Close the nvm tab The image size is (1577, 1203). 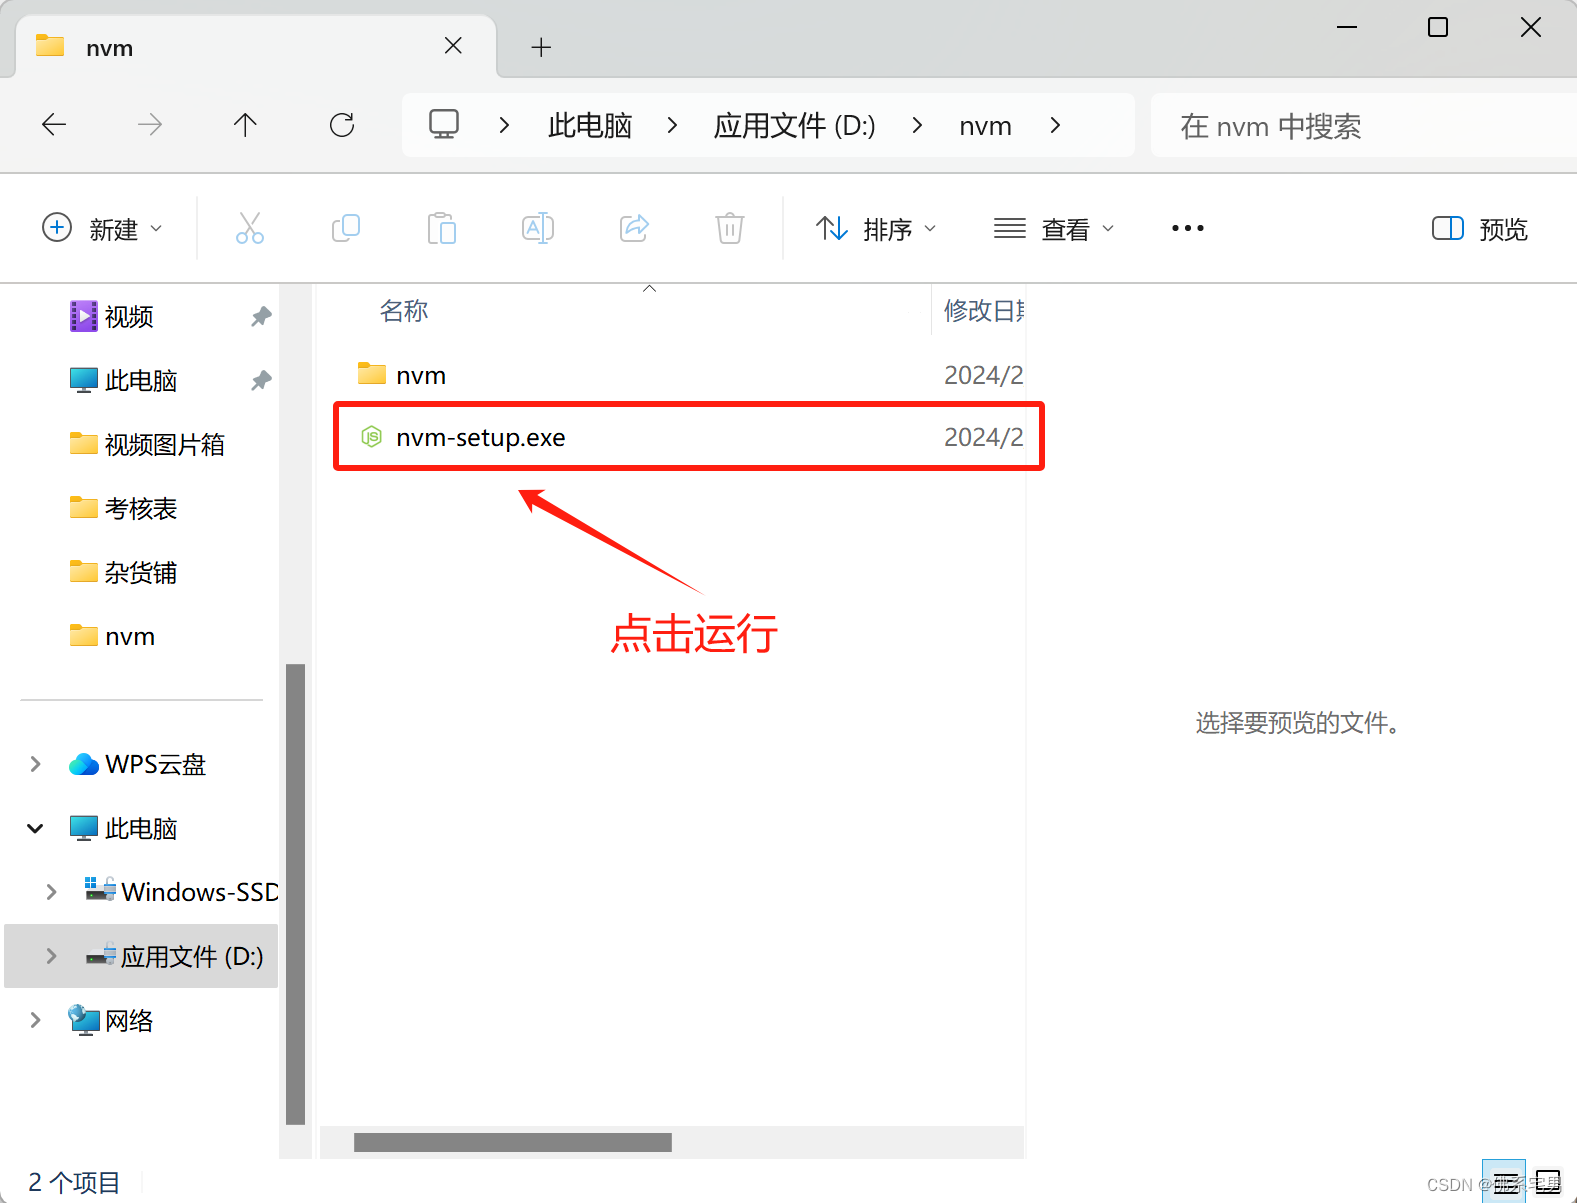pyautogui.click(x=453, y=46)
